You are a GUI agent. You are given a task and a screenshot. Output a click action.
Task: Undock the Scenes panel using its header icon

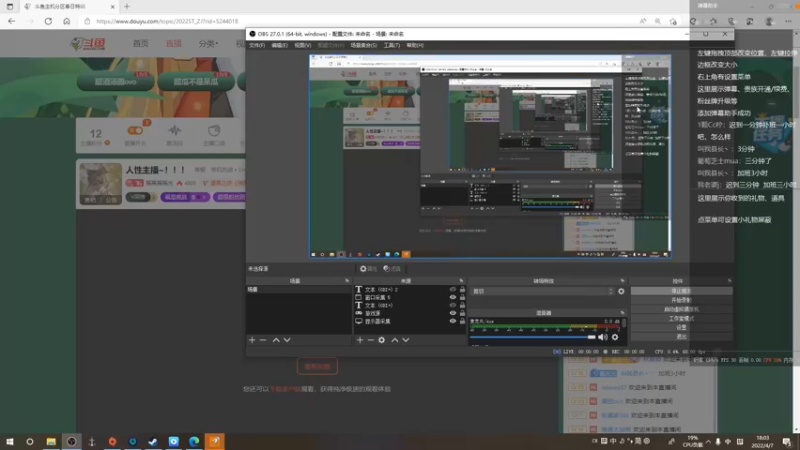tap(347, 281)
